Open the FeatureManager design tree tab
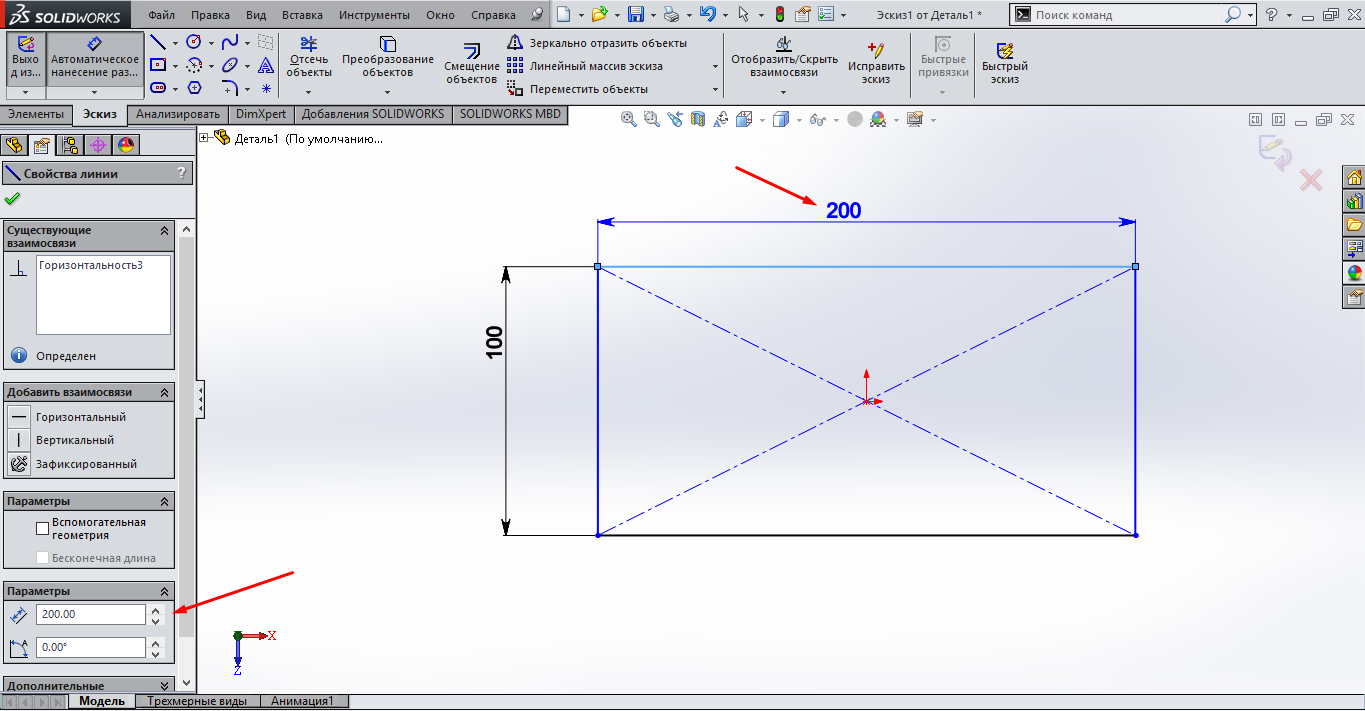The image size is (1365, 711). point(15,146)
